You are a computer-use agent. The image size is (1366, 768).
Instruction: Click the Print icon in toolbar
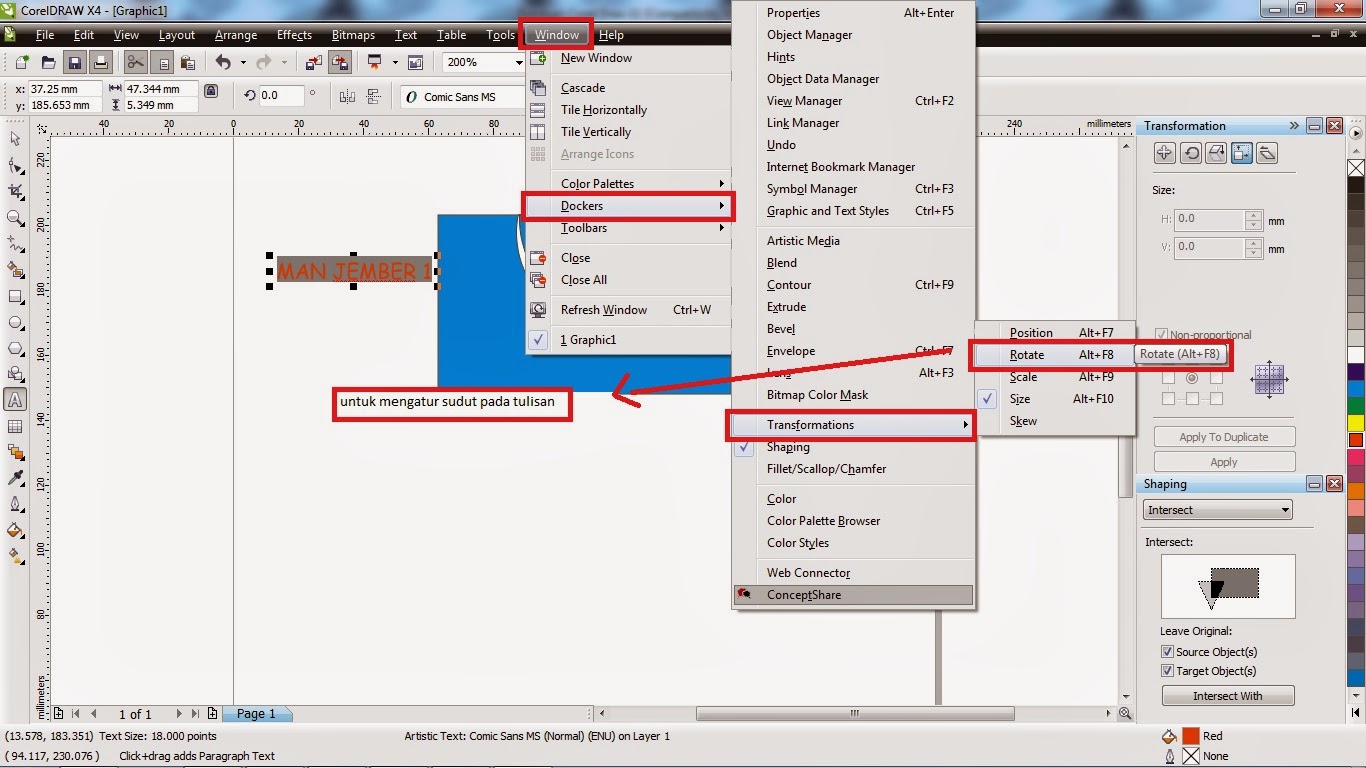coord(100,62)
